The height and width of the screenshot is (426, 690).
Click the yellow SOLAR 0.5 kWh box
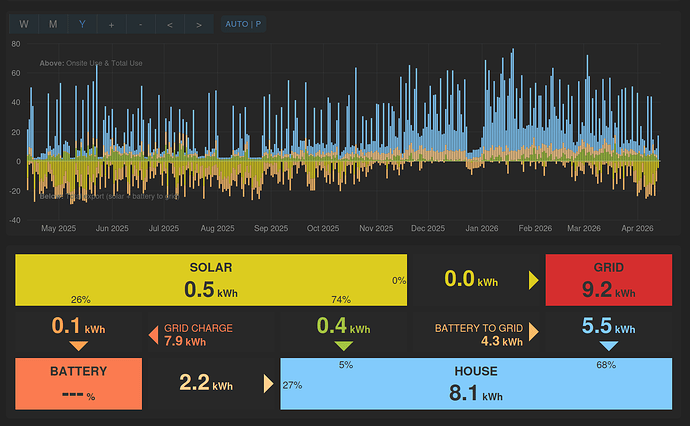tap(211, 280)
